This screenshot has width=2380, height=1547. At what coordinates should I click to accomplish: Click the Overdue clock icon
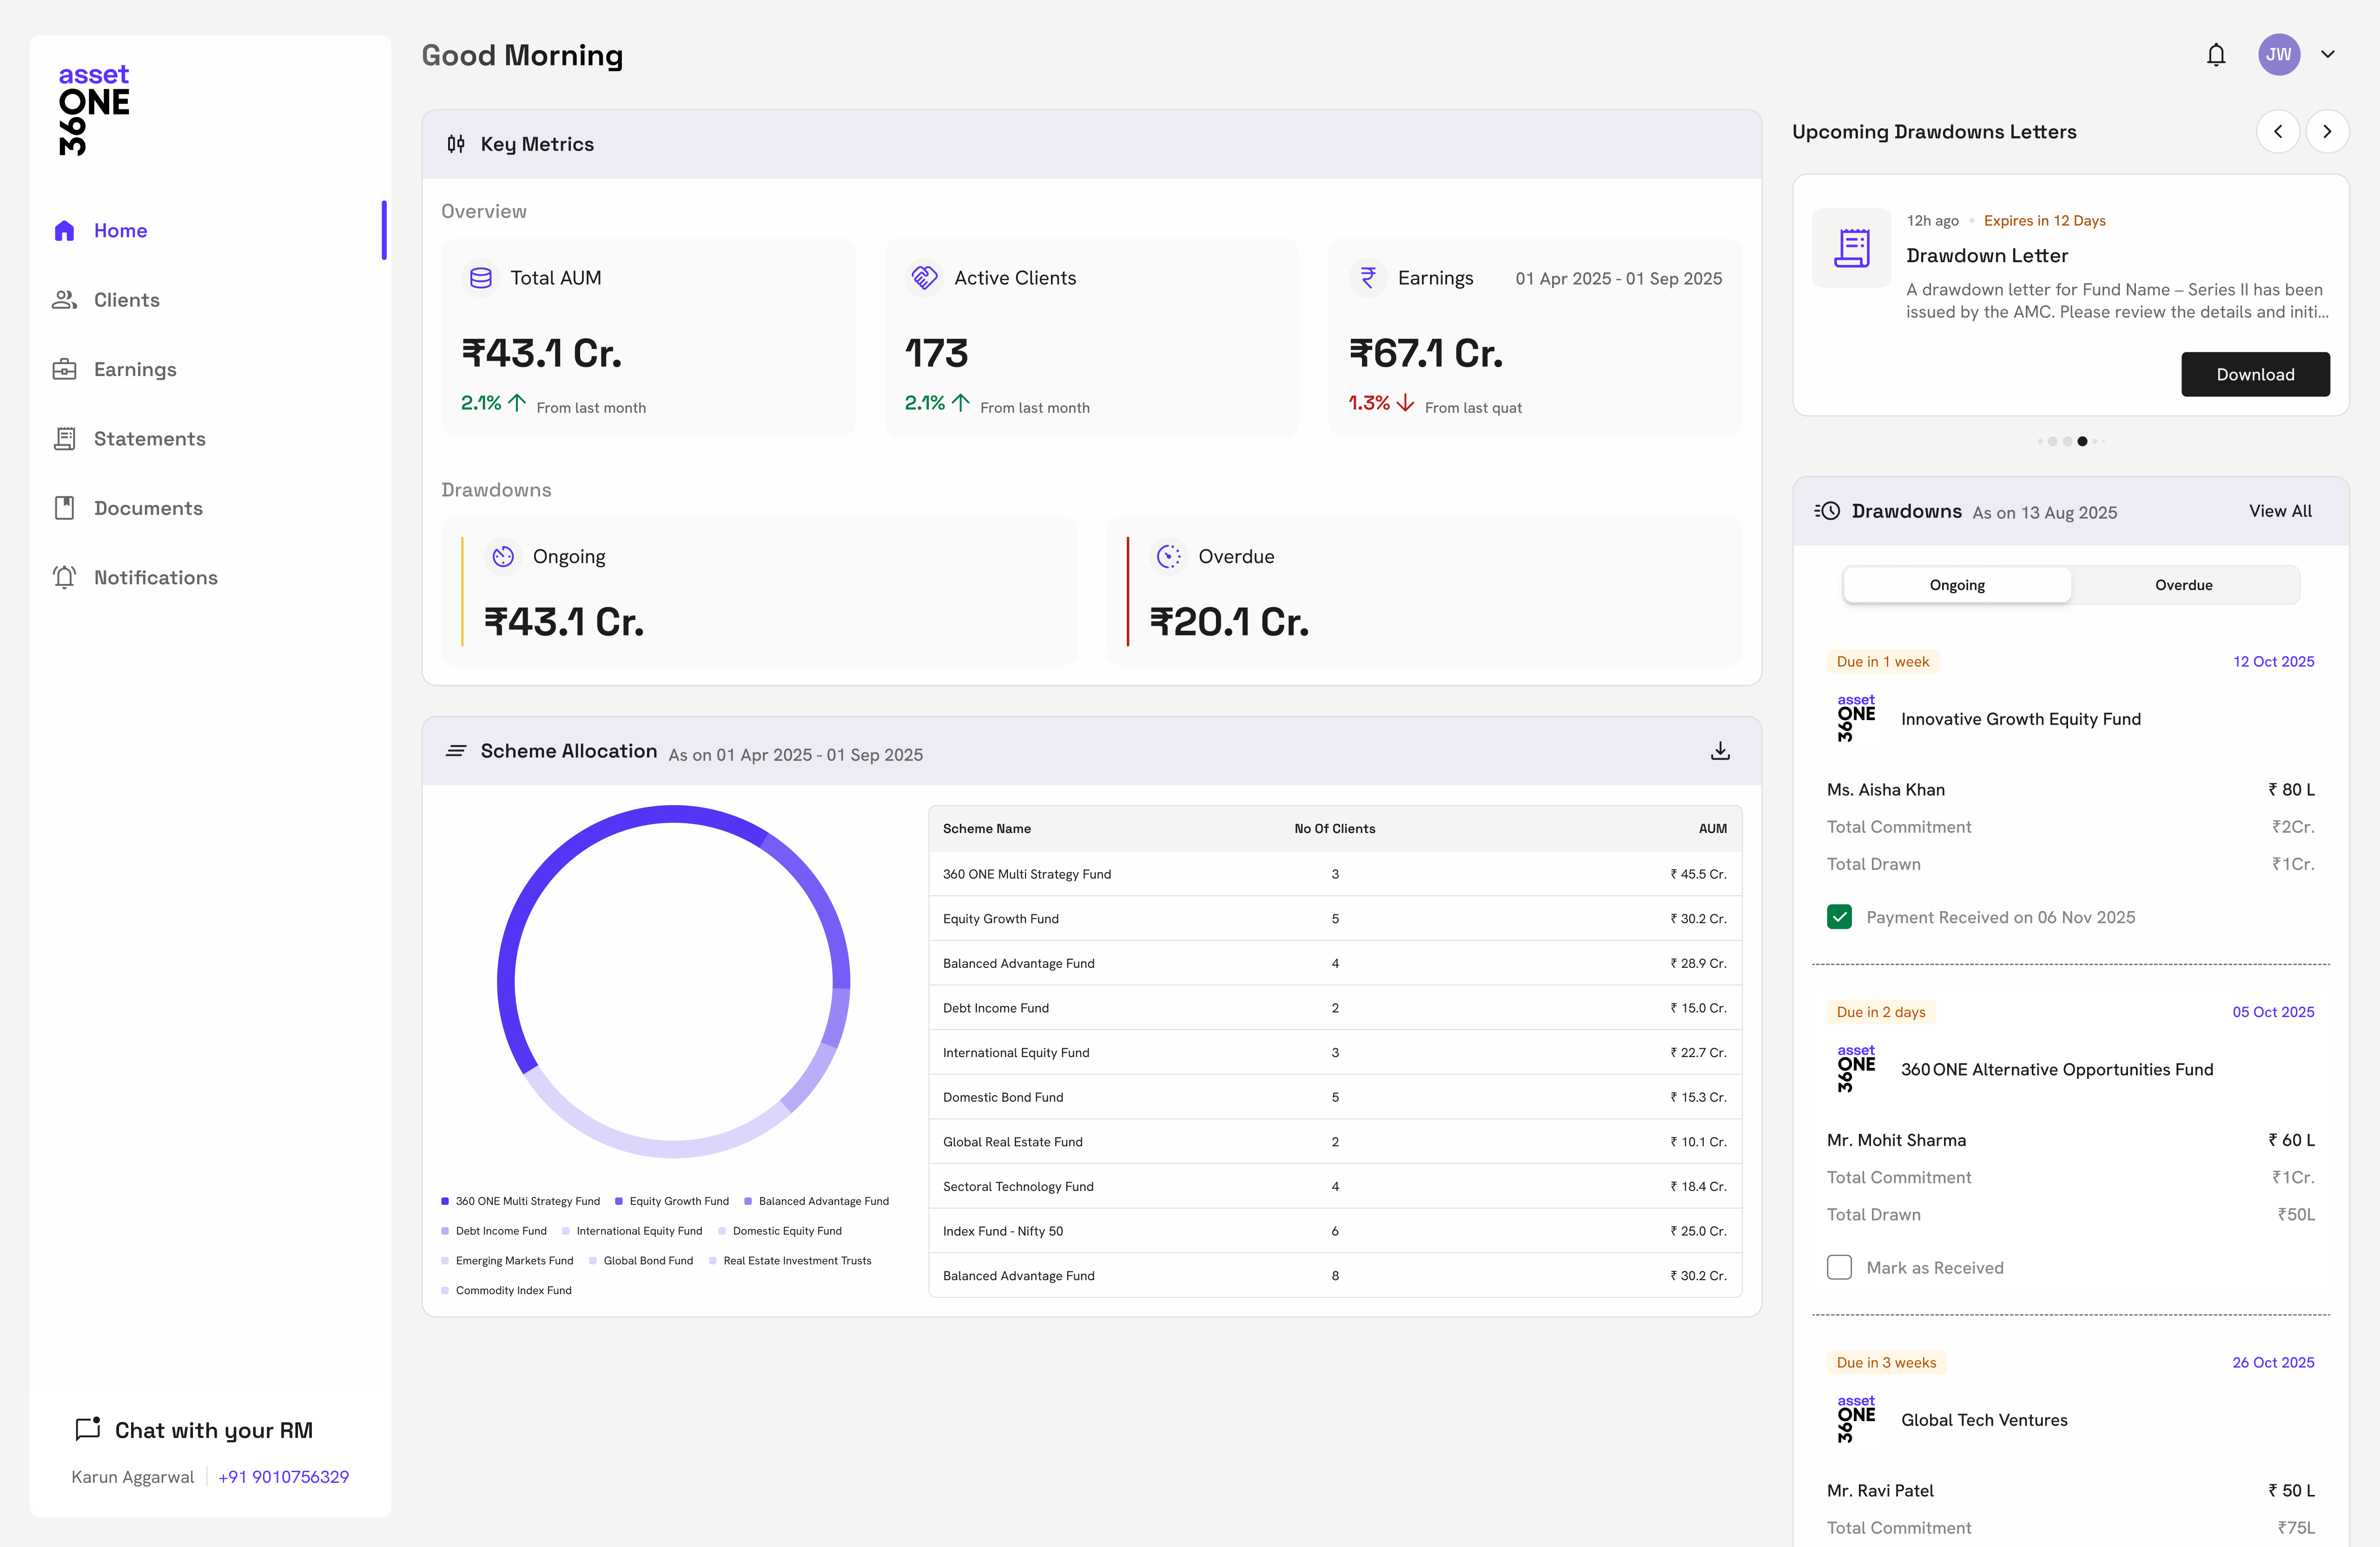point(1168,556)
